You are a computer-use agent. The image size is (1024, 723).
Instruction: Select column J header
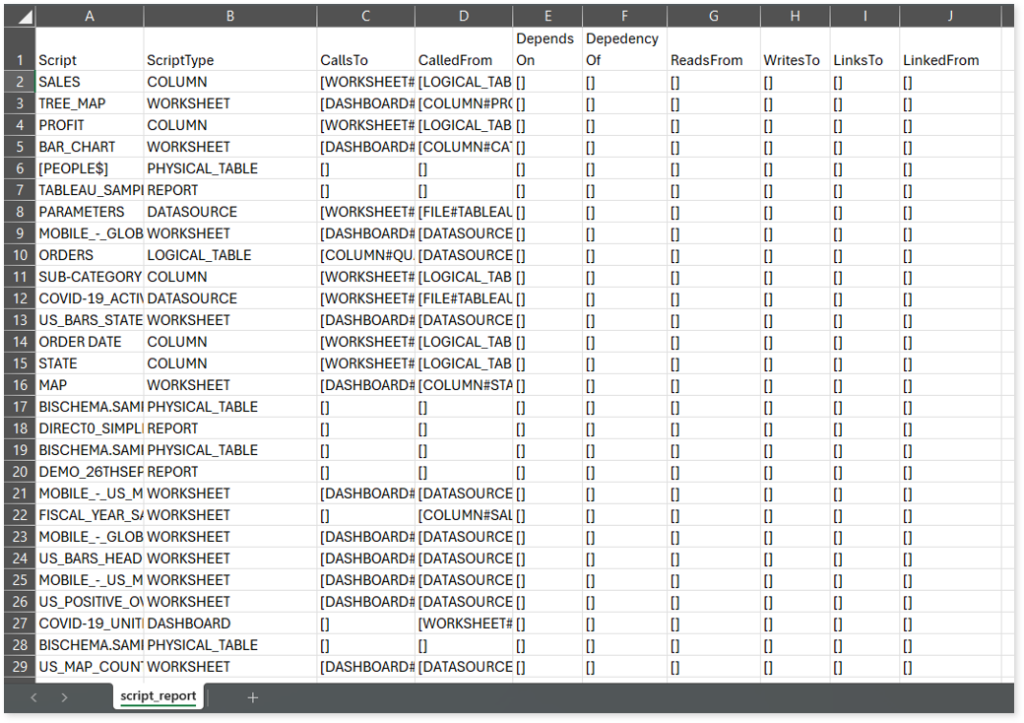949,17
